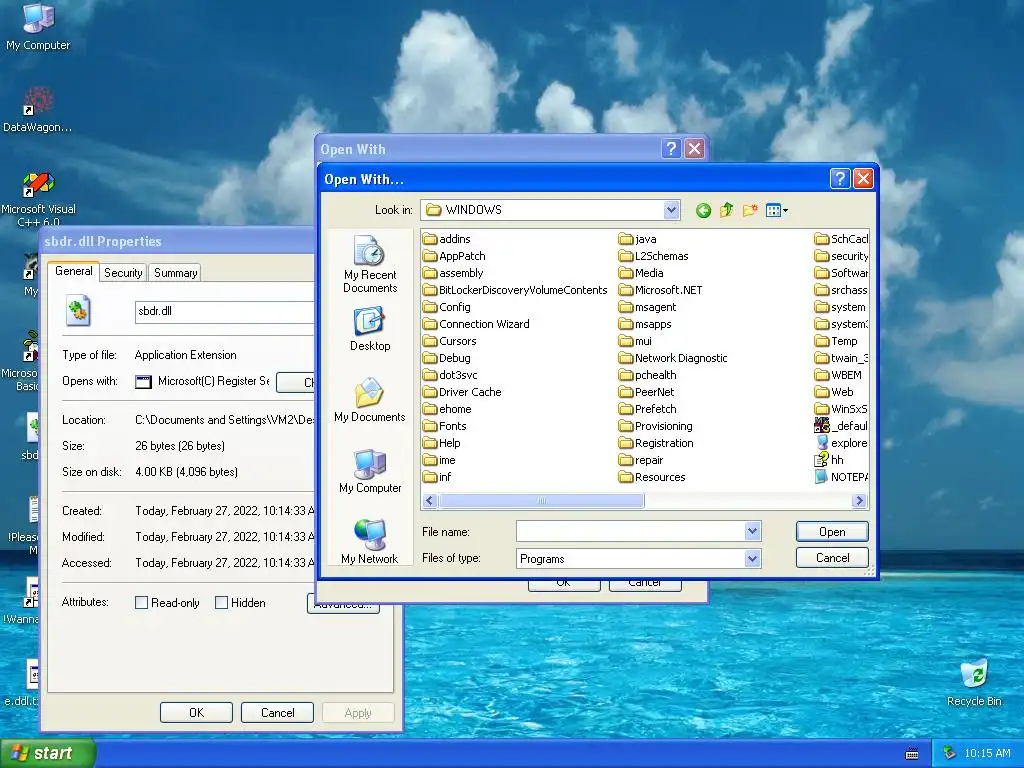Click the sbdr.dll name field in Properties

click(x=225, y=312)
